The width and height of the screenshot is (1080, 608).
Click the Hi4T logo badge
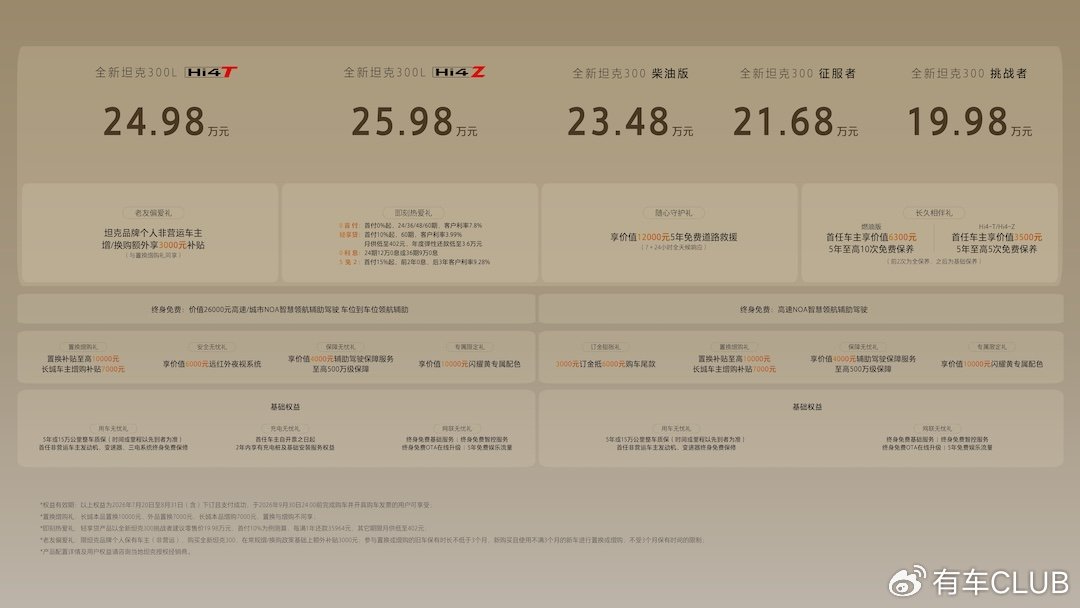[x=211, y=72]
